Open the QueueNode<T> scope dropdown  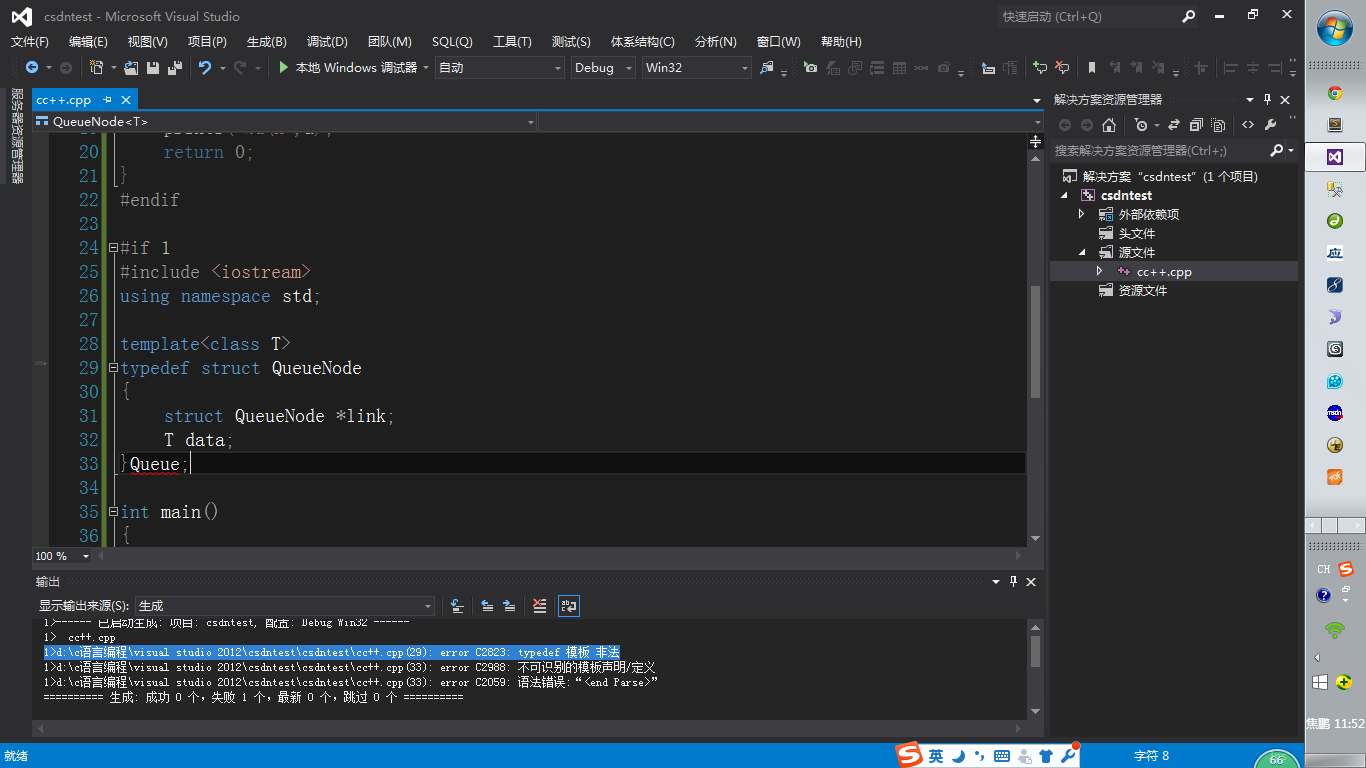(x=285, y=122)
